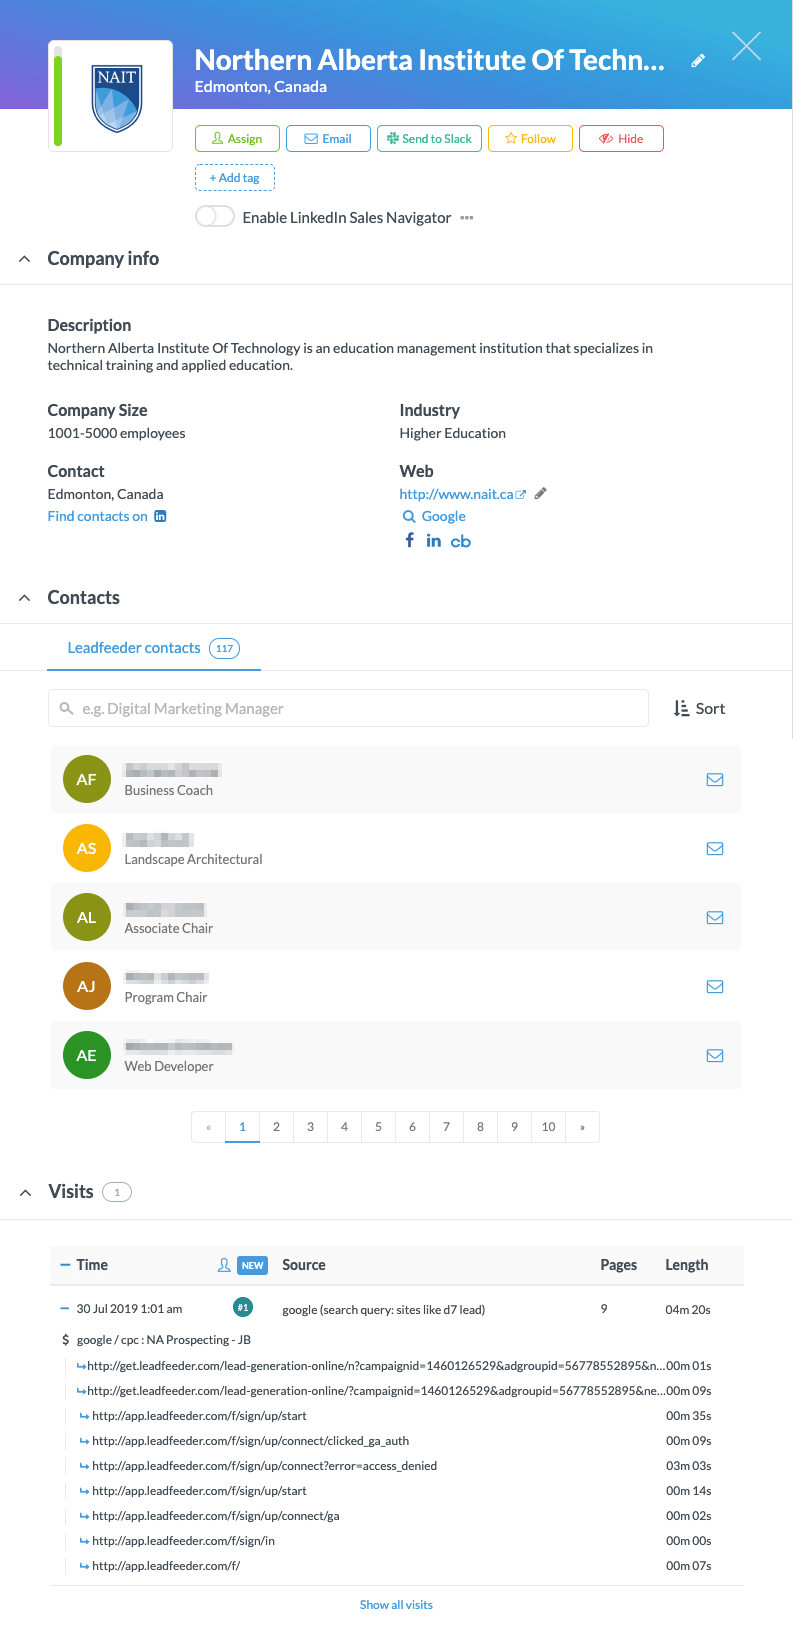Enable LinkedIn Sales Navigator toggle
The height and width of the screenshot is (1652, 793).
(x=214, y=217)
